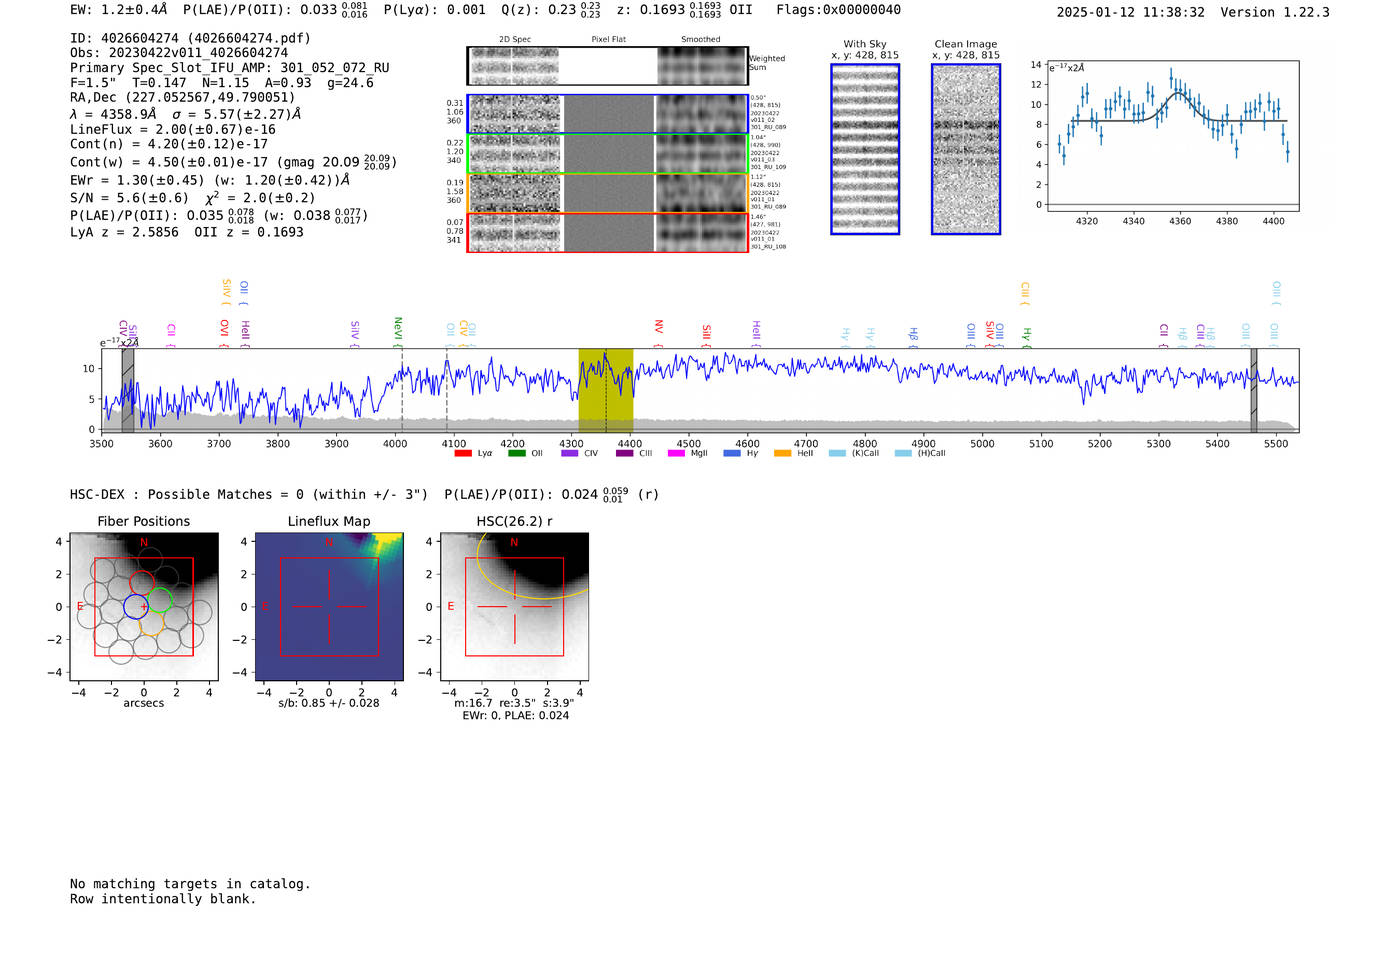Select the blue-bordered fiber spectrum row
Image resolution: width=1400 pixels, height=953 pixels.
(607, 114)
